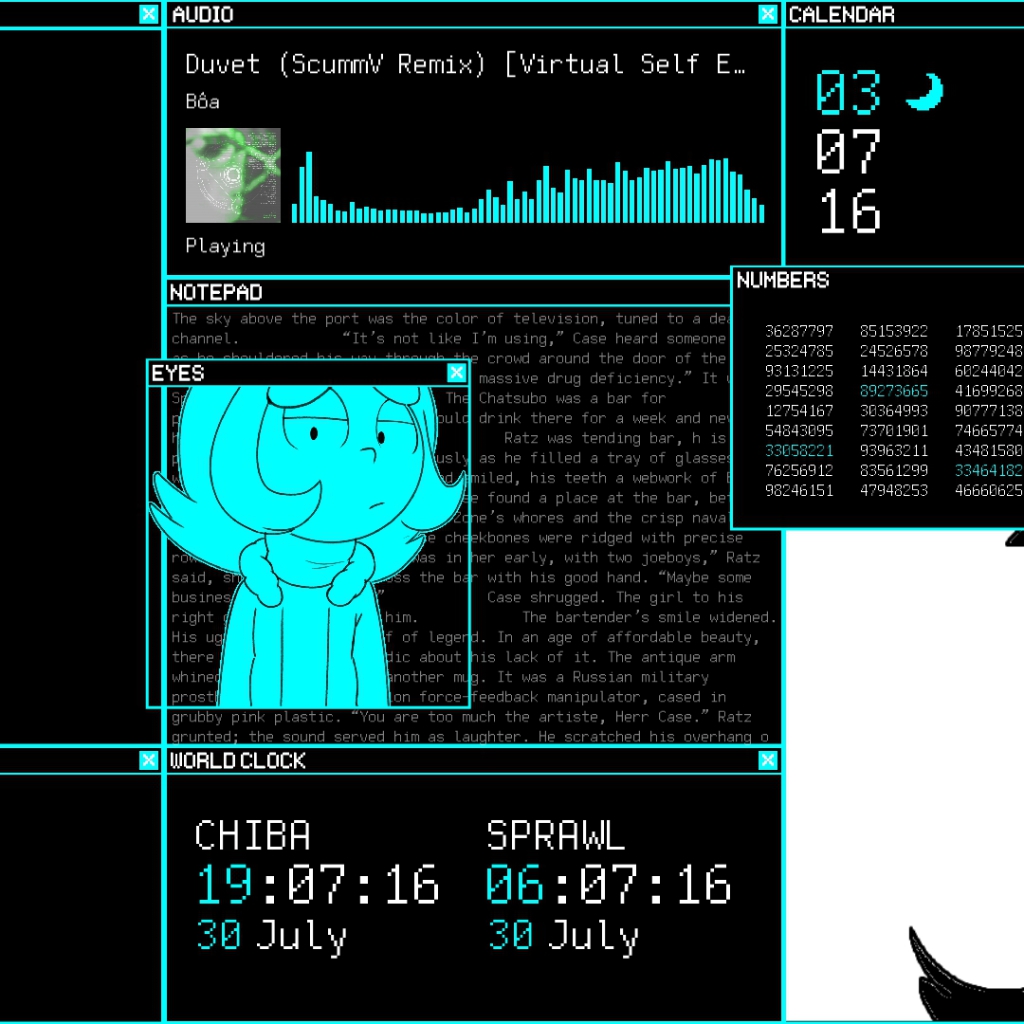Image resolution: width=1024 pixels, height=1024 pixels.
Task: Close the untitled window beside WORLD CLOCK
Action: 148,760
